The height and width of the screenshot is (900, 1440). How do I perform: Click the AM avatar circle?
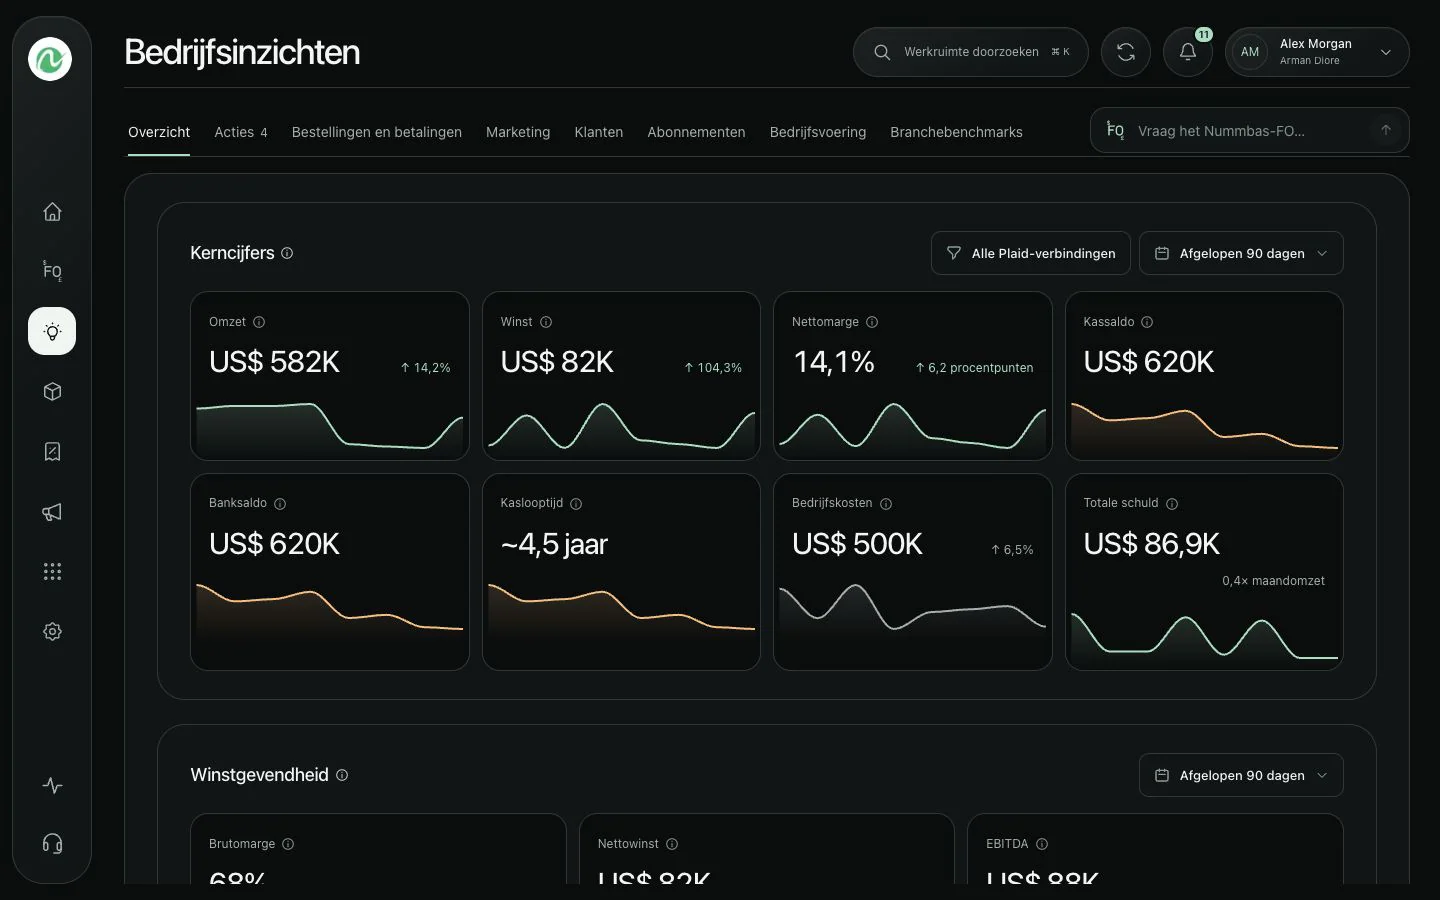click(1250, 52)
